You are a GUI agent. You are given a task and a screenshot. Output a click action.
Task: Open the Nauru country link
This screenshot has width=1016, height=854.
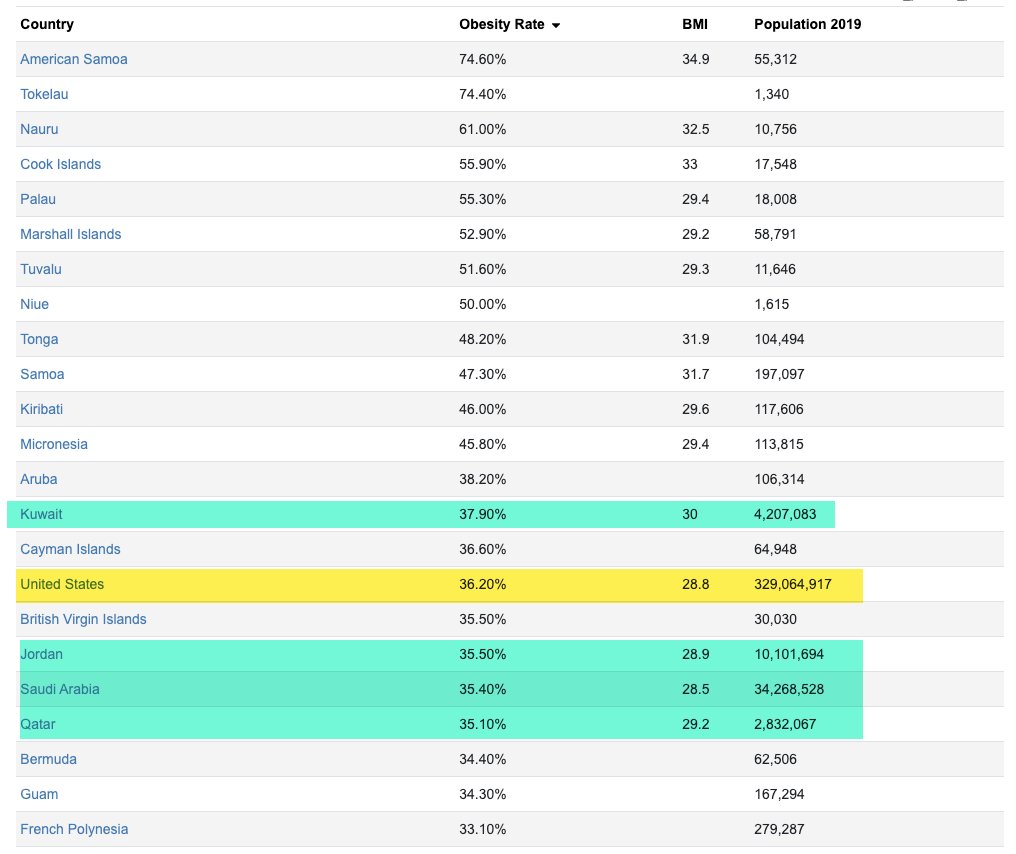point(39,129)
